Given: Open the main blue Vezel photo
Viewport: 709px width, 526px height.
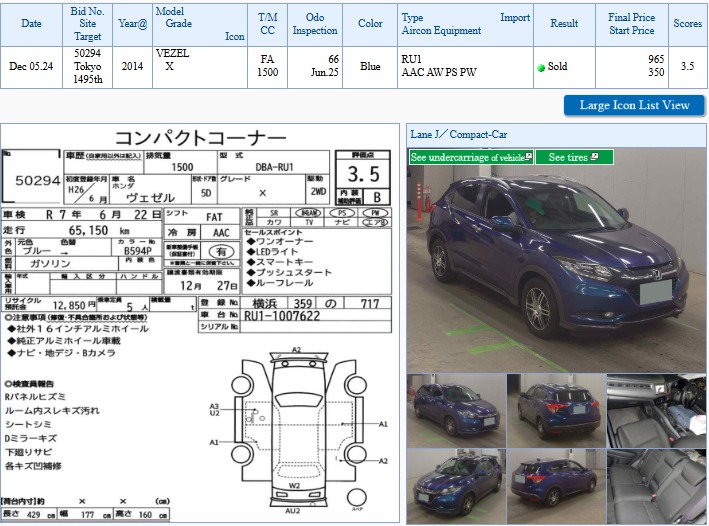Looking at the screenshot, I should pos(556,260).
